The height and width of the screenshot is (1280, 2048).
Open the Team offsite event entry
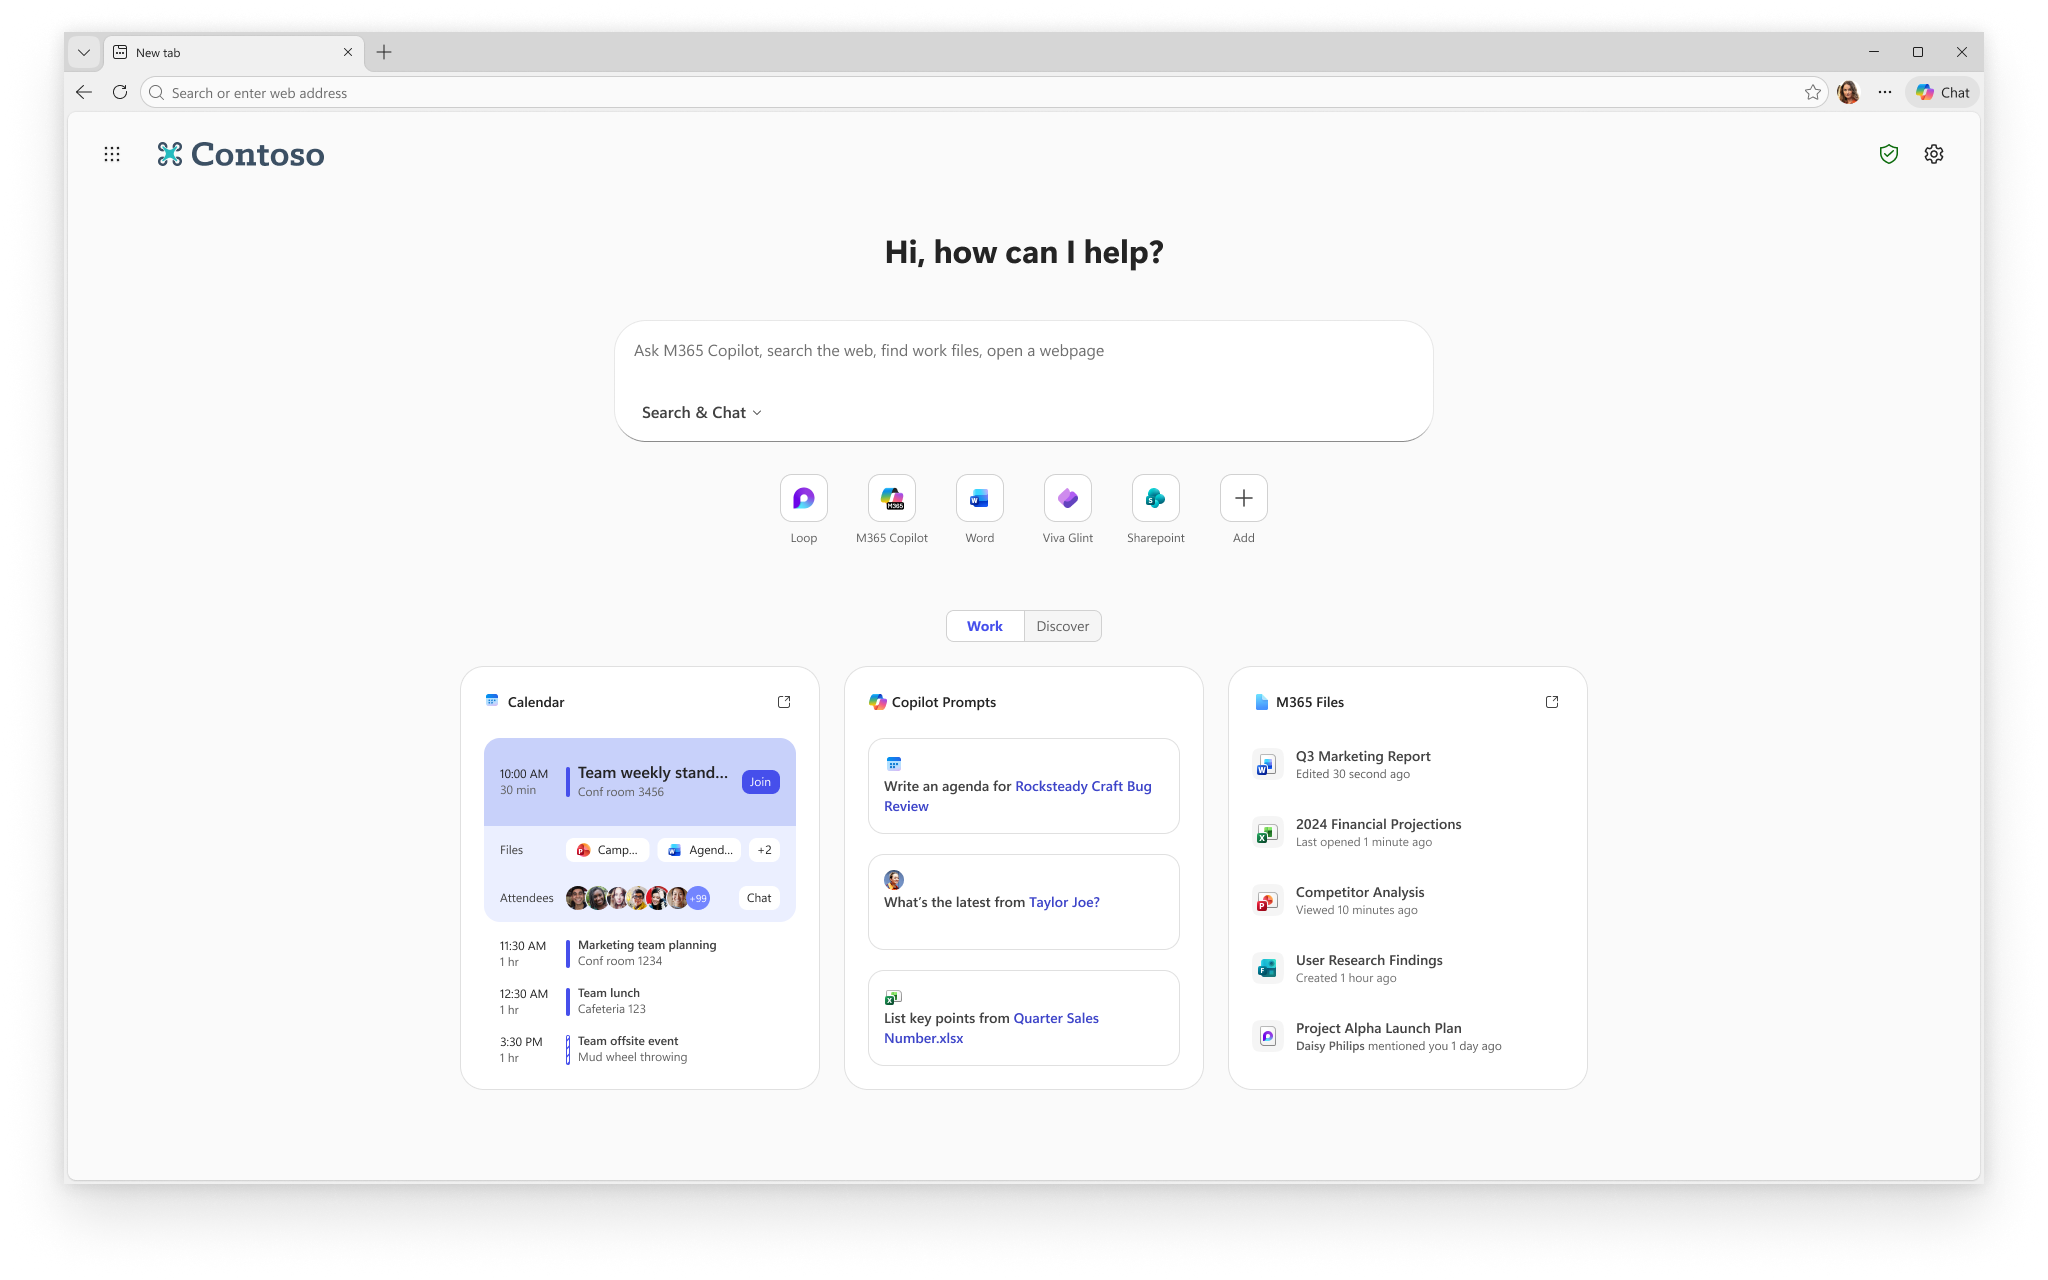[x=640, y=1049]
